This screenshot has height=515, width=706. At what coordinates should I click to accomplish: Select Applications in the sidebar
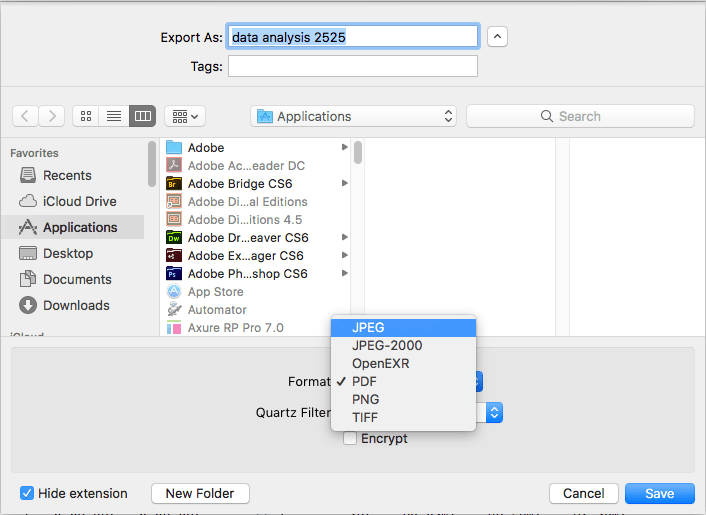[x=73, y=227]
